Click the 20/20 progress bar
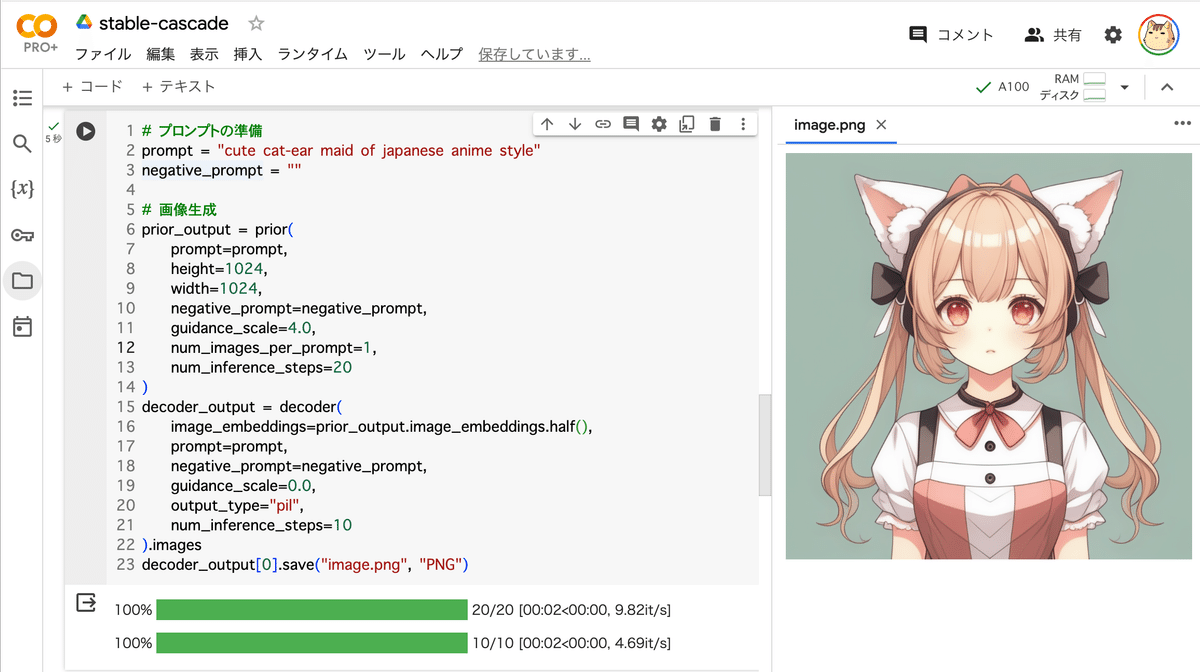1200x672 pixels. click(x=312, y=610)
